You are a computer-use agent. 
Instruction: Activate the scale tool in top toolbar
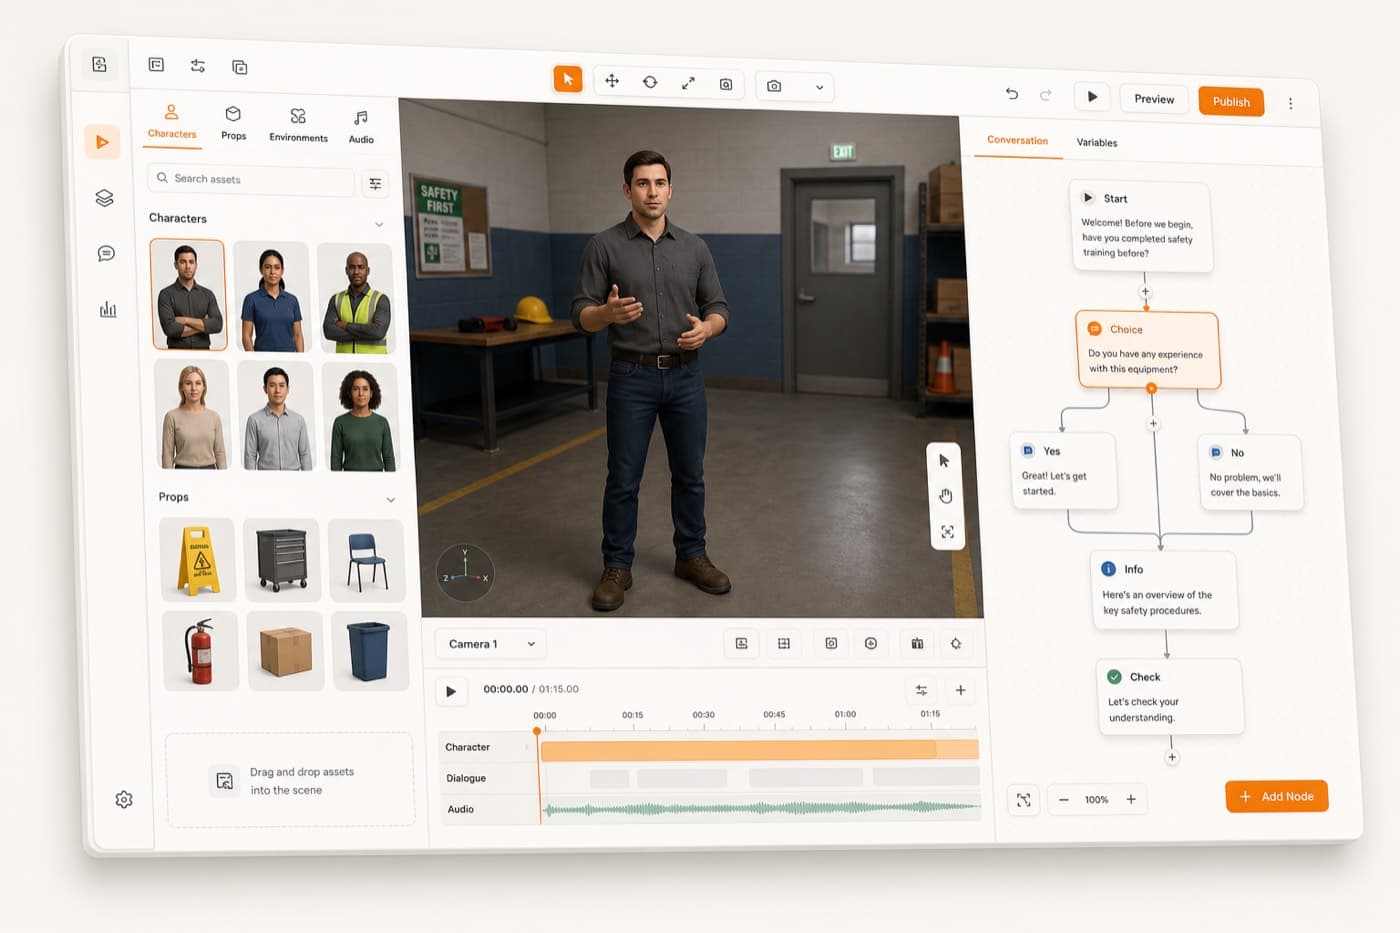(688, 83)
